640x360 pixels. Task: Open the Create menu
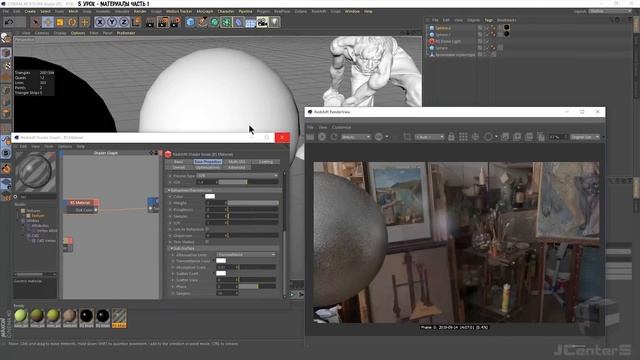(30, 11)
